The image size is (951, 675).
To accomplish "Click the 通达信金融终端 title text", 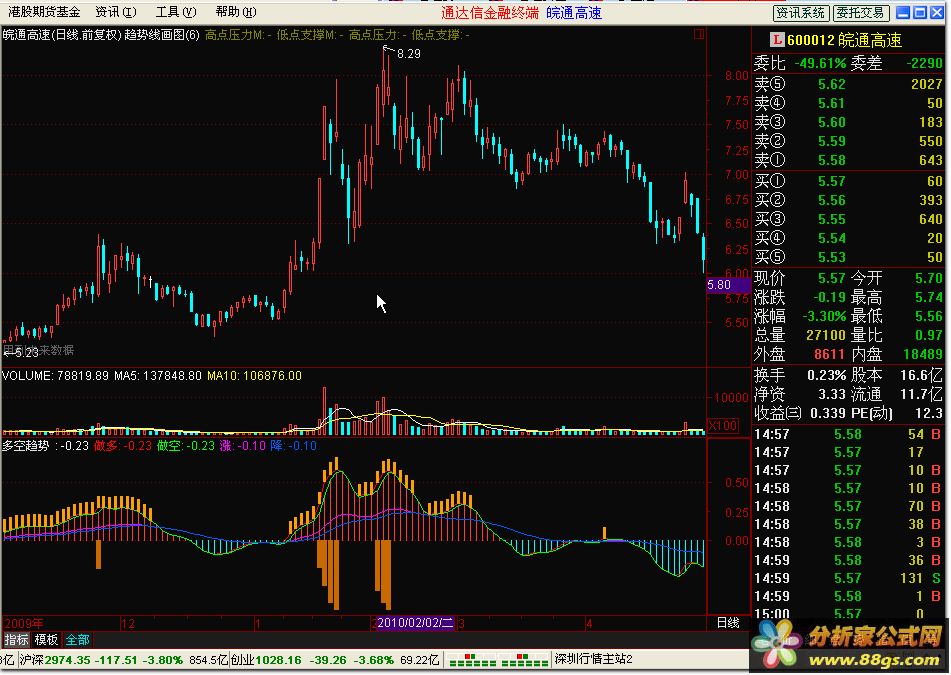I will point(489,13).
